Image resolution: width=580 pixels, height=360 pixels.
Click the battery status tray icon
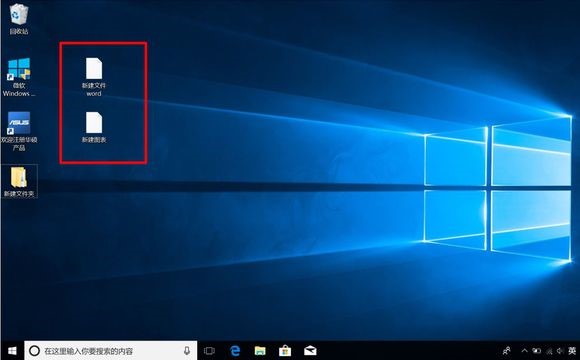pyautogui.click(x=536, y=350)
